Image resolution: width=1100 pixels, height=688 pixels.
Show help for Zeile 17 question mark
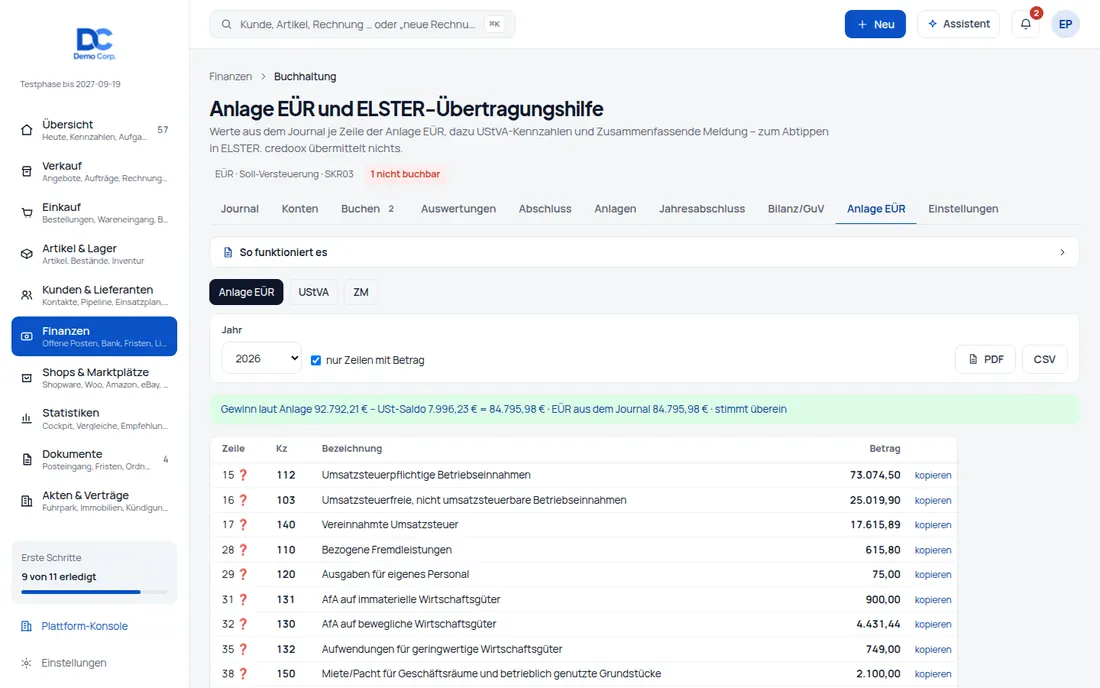(243, 525)
